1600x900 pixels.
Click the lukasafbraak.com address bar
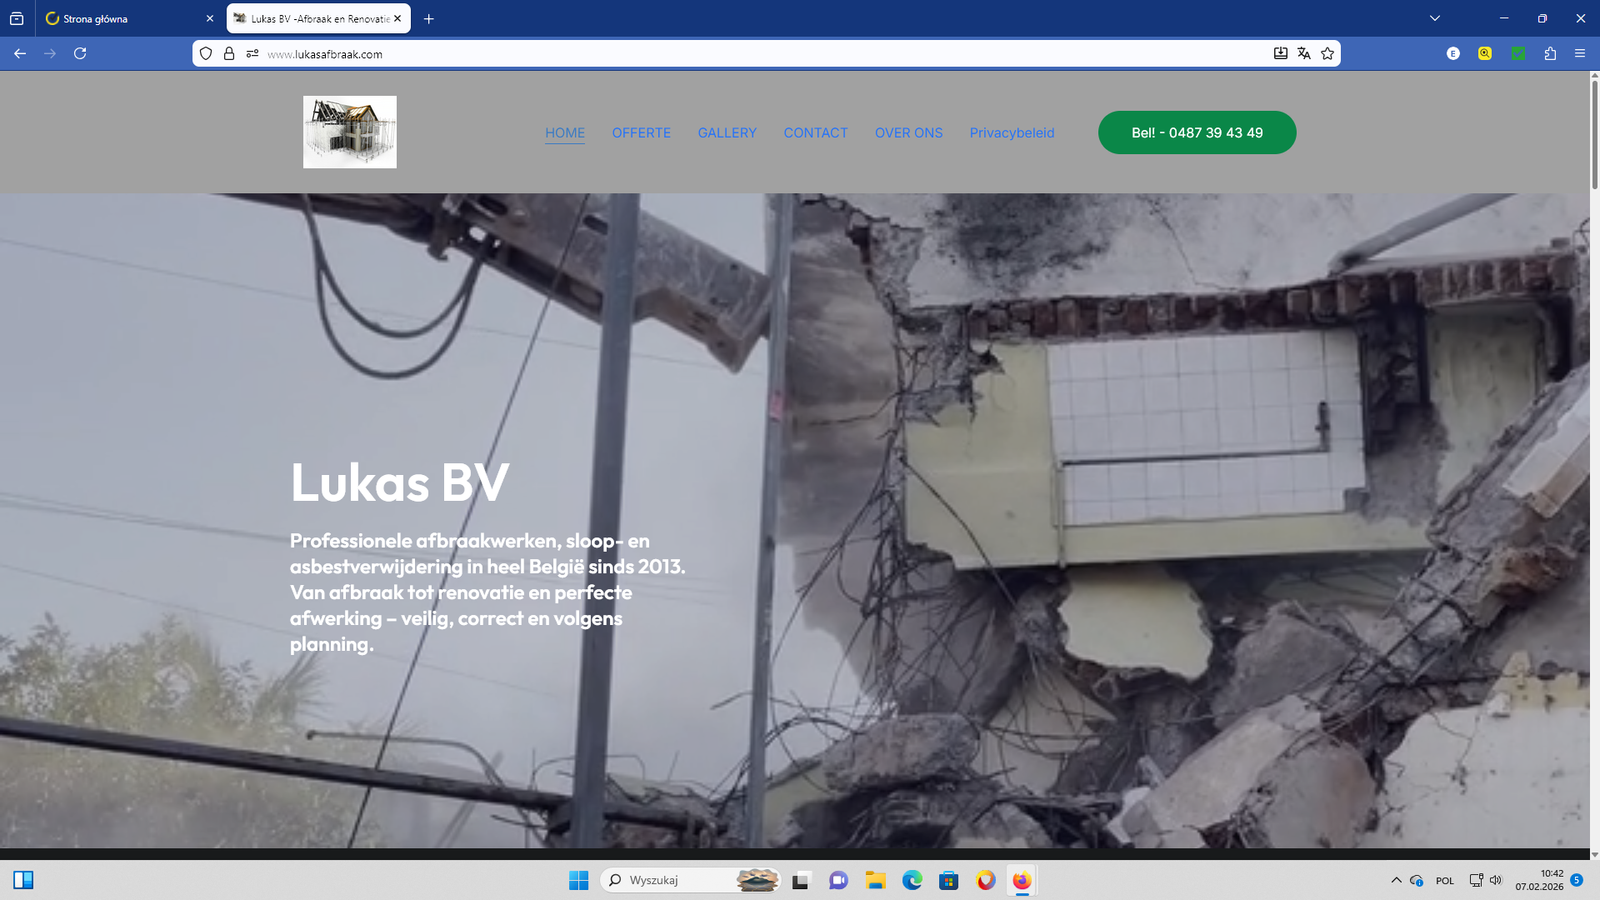[700, 54]
